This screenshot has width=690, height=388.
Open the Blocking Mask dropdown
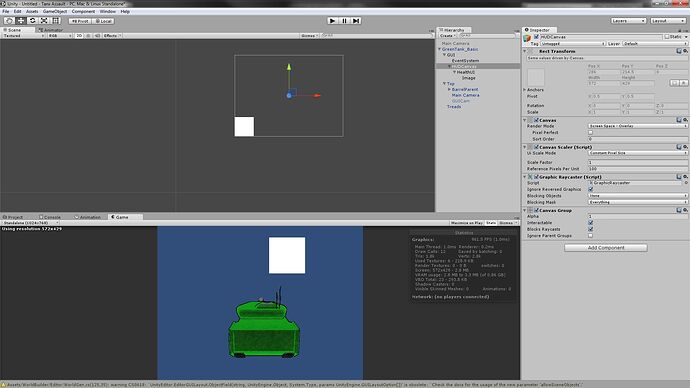(x=638, y=202)
